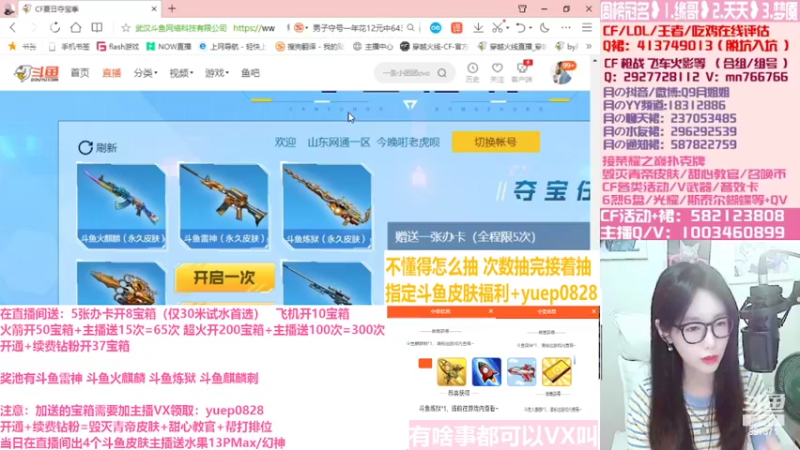Select the 斗鱼雷神 weapon skin tile
Screen dimensions: 800x450
[x=223, y=206]
